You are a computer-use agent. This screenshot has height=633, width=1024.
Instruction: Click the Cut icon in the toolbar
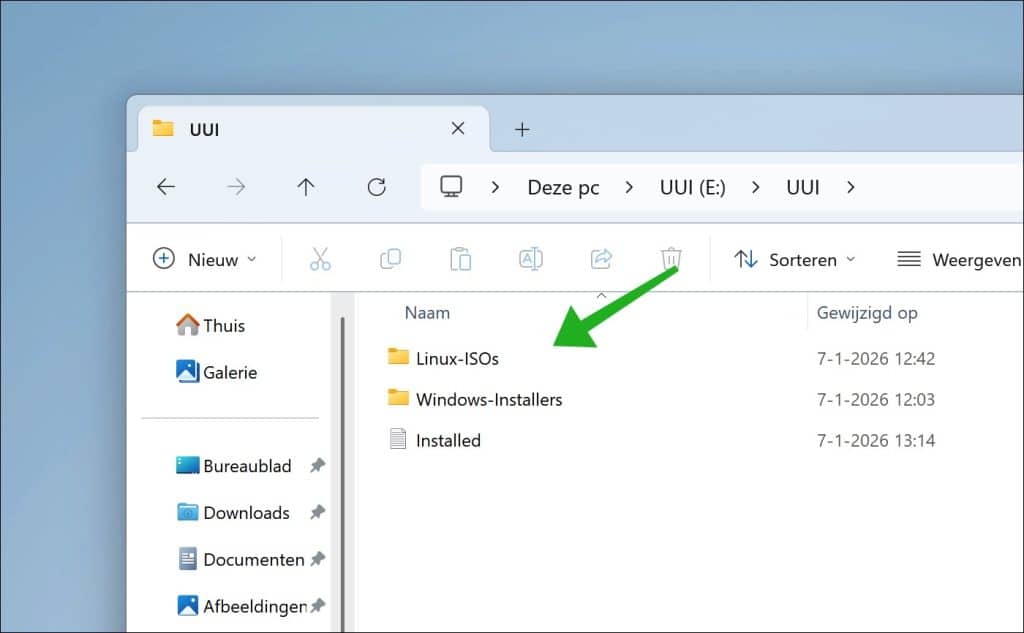(320, 258)
